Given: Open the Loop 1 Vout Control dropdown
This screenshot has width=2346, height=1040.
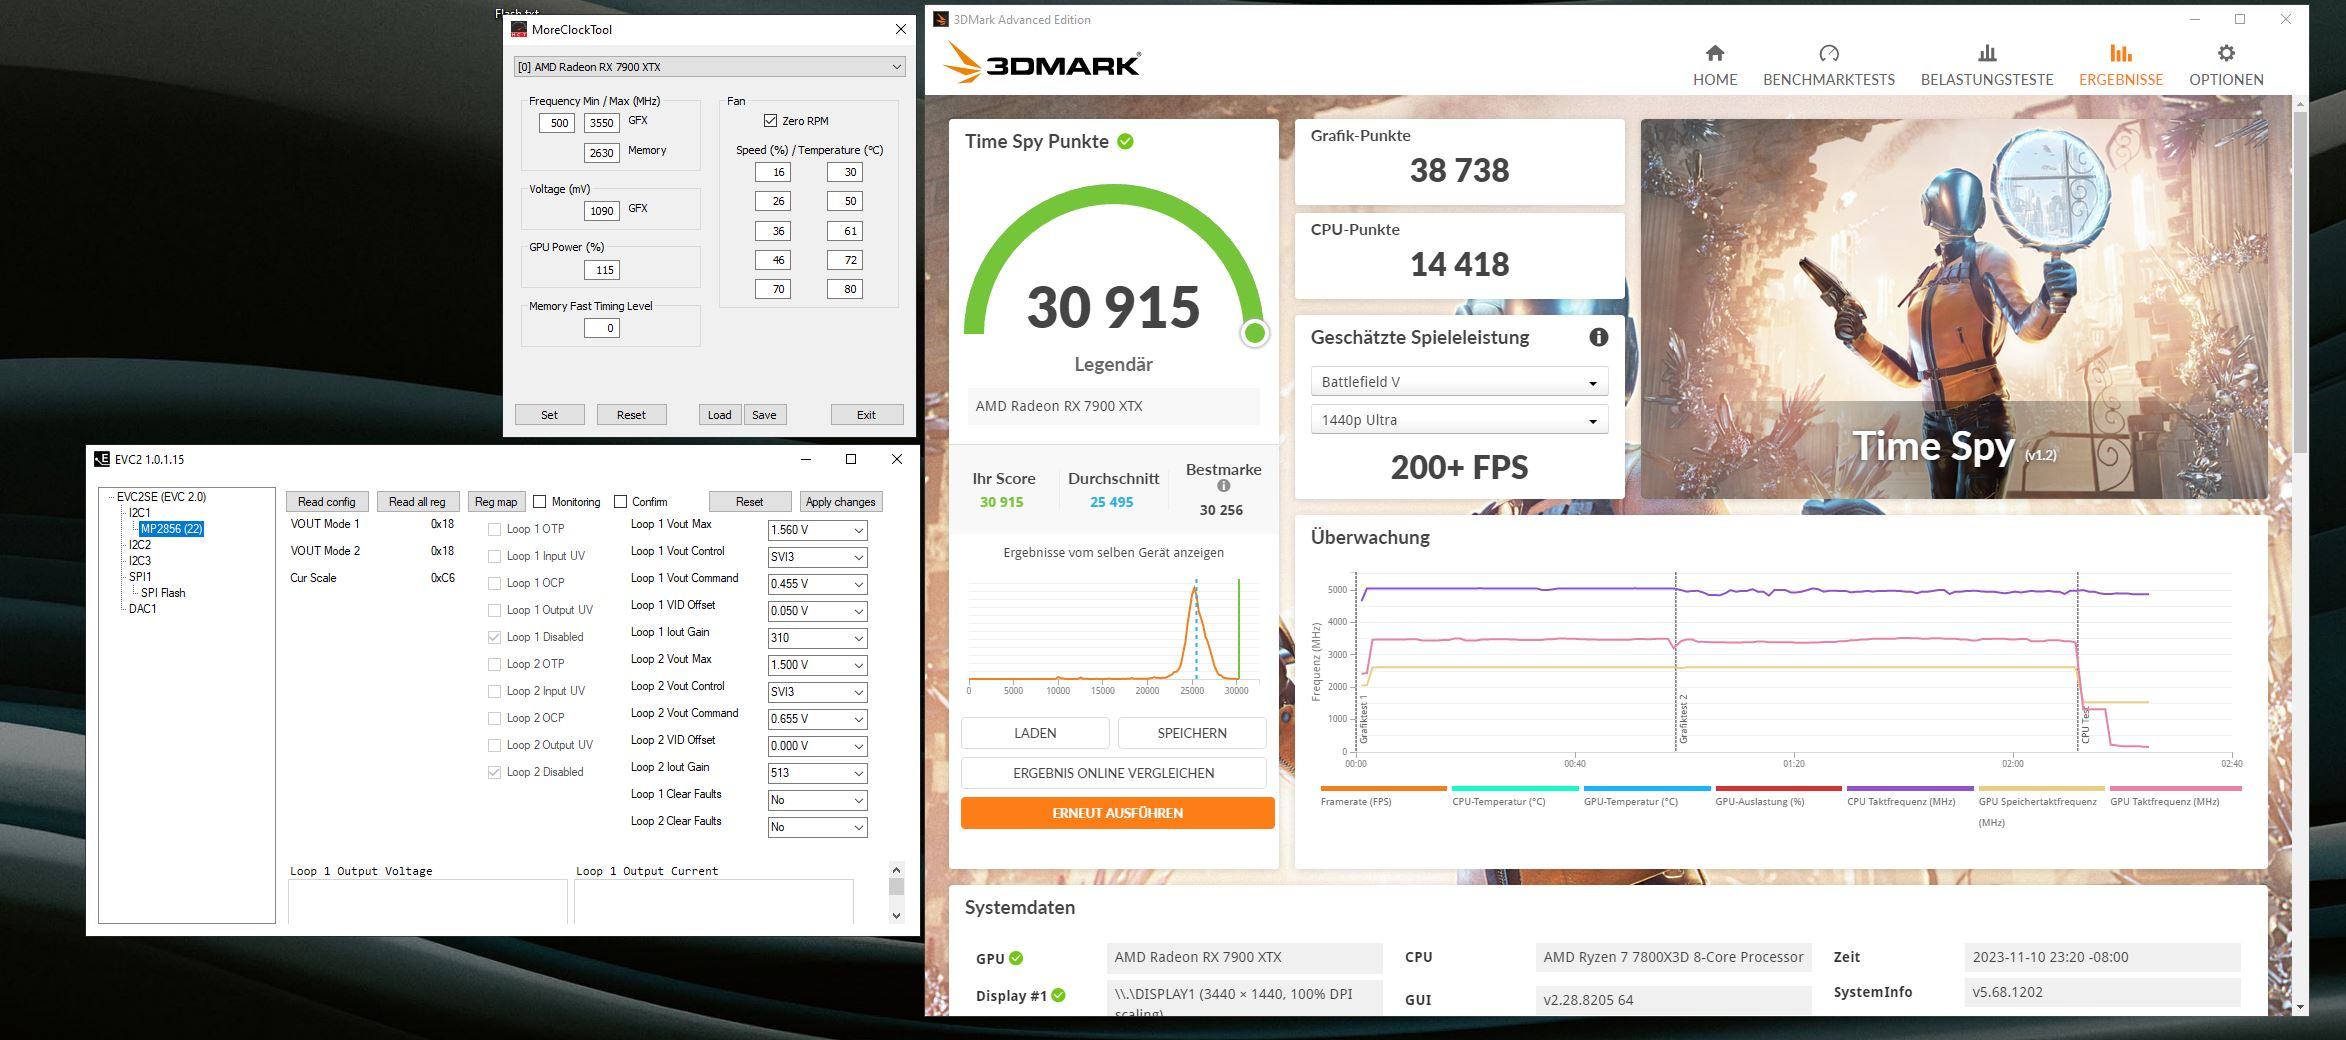Looking at the screenshot, I should point(817,557).
